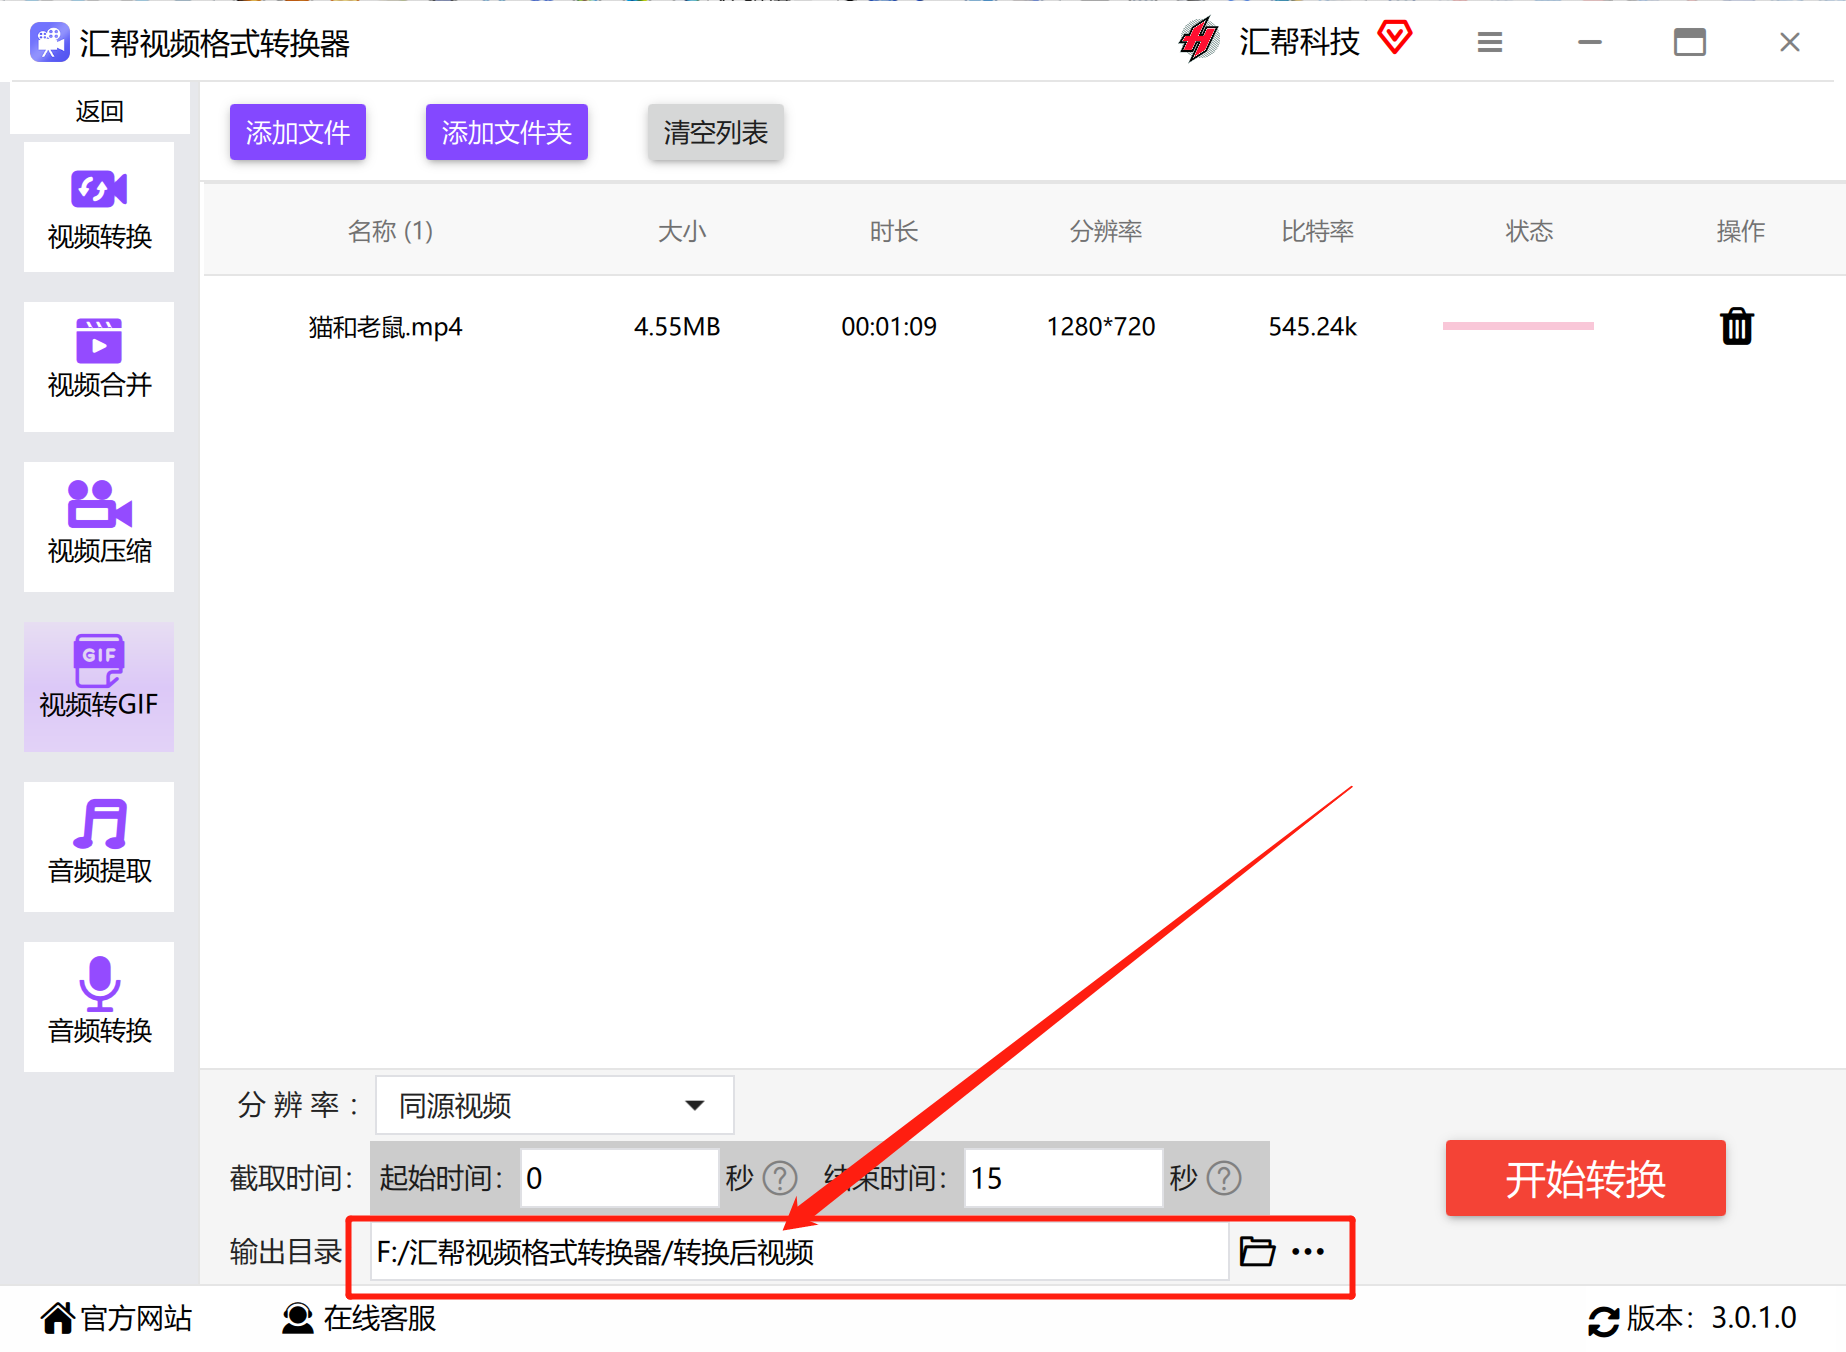Click the 操作 column header

coord(1741,231)
